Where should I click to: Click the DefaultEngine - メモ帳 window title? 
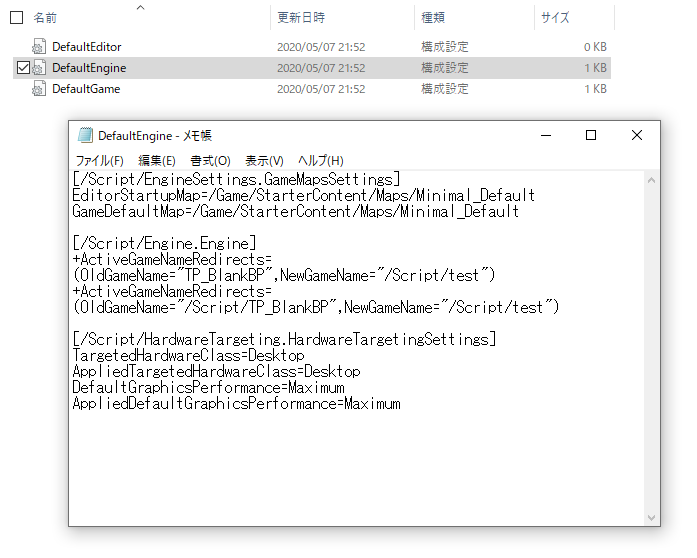tap(155, 136)
